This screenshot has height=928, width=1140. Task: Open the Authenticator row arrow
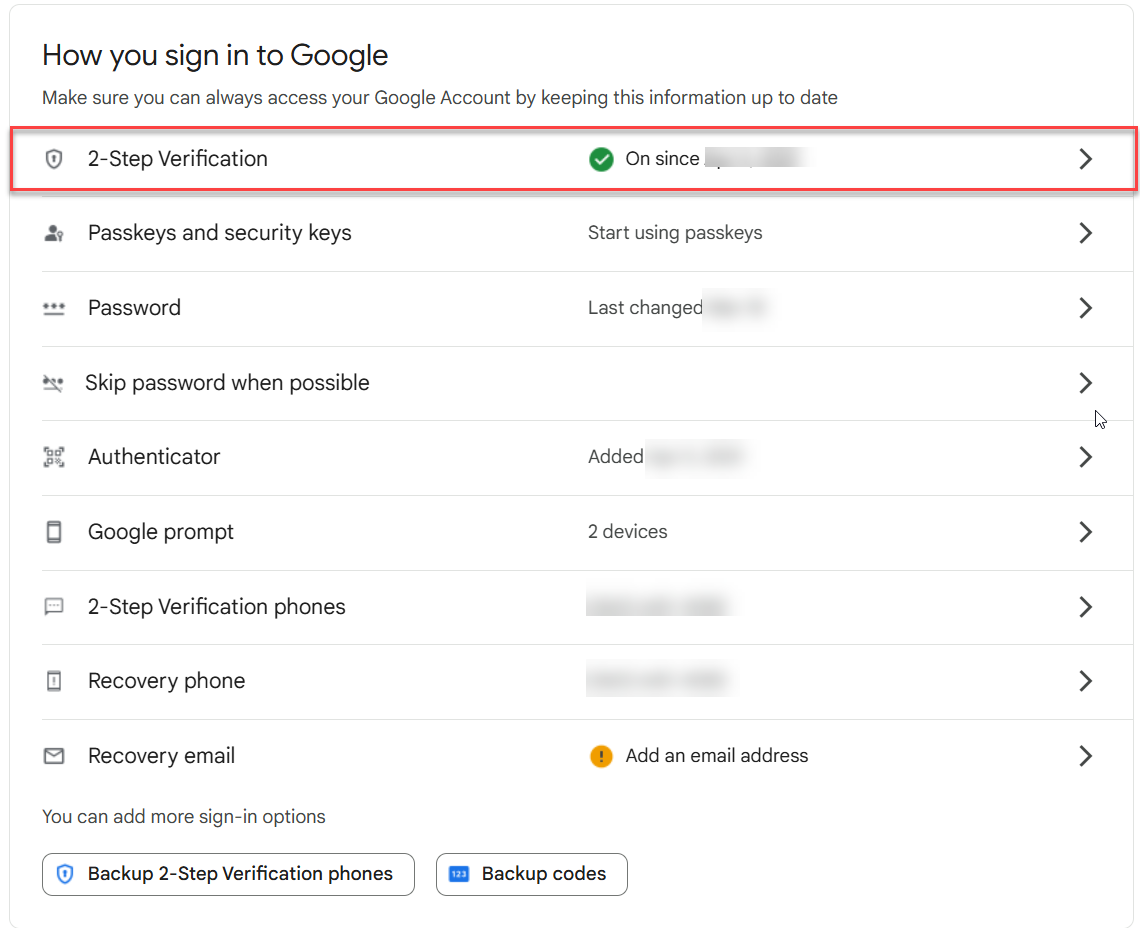[x=1086, y=457]
